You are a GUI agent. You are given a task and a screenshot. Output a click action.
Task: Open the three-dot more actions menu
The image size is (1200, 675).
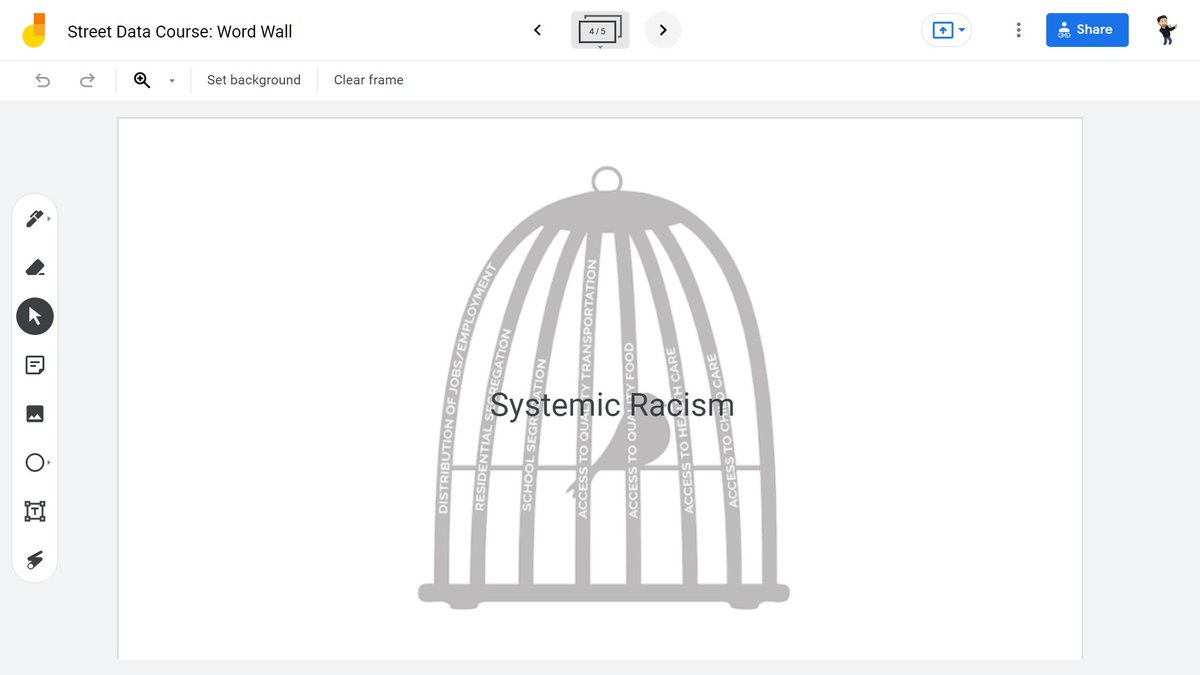pos(1018,30)
